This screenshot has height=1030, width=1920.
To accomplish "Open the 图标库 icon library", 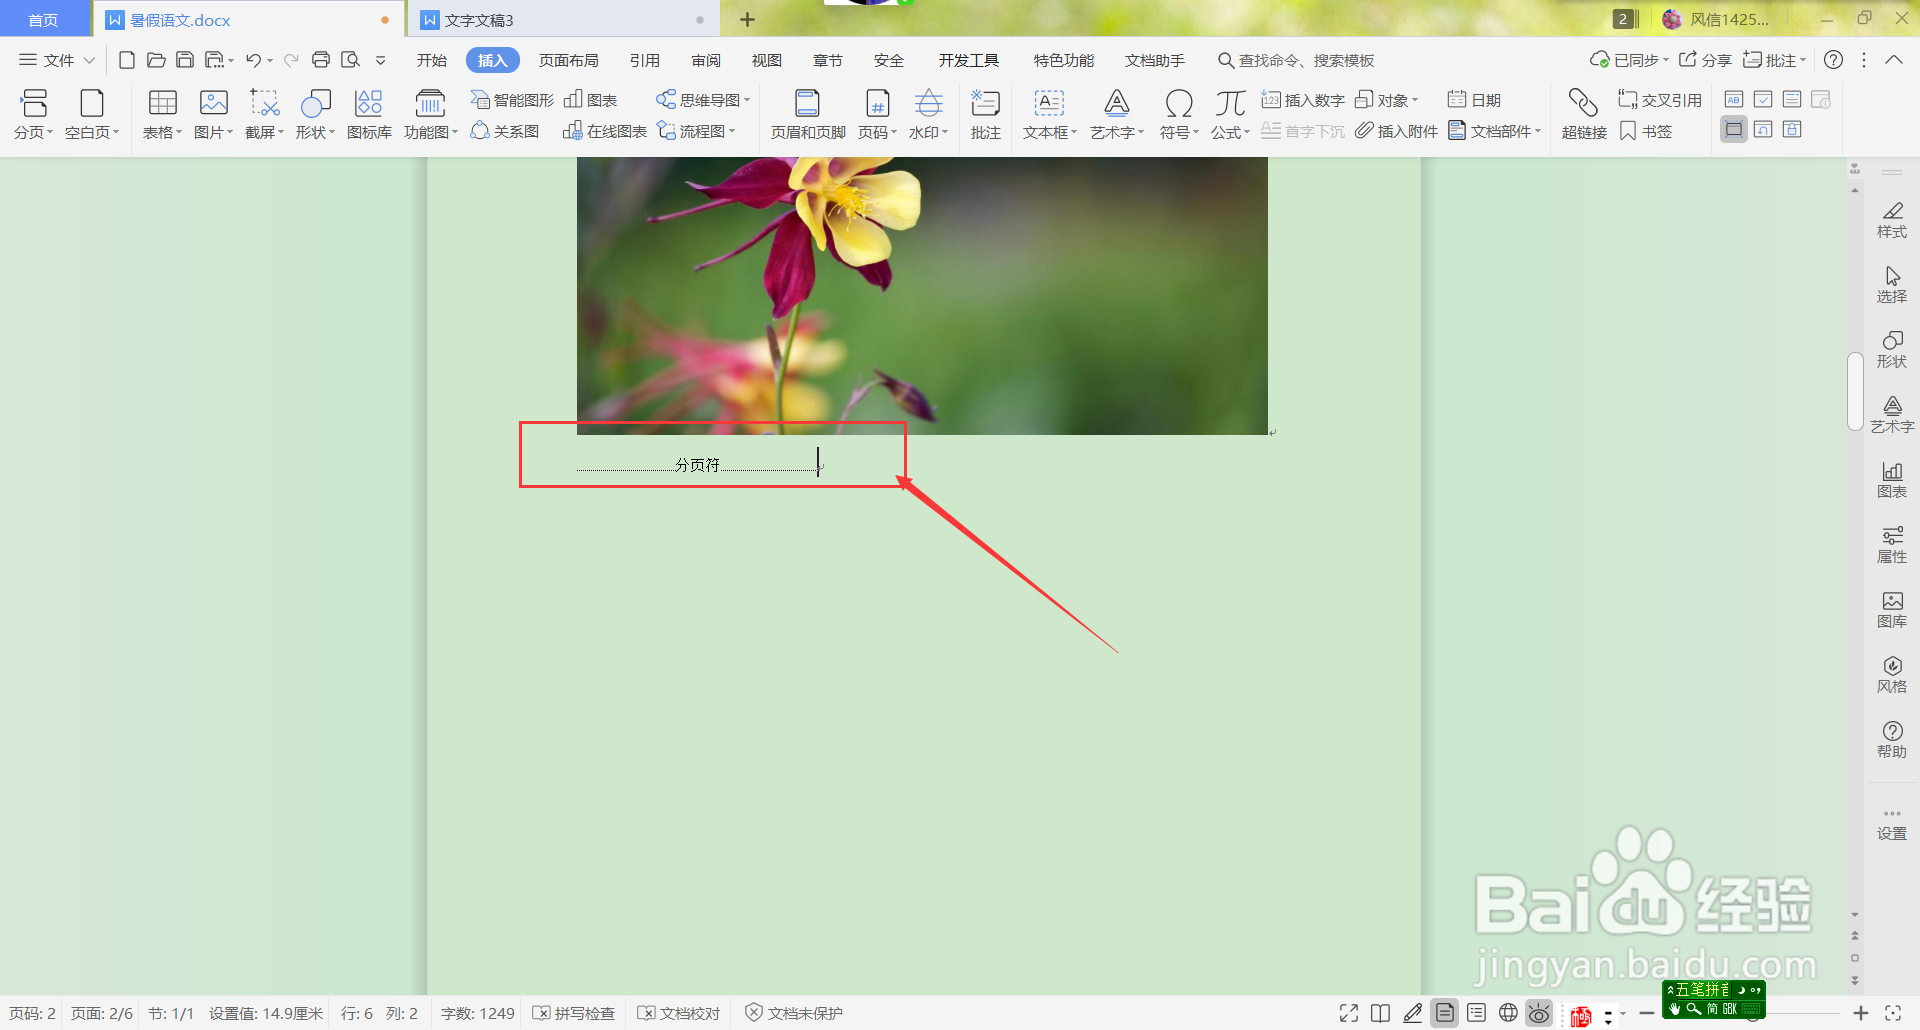I will coord(369,114).
